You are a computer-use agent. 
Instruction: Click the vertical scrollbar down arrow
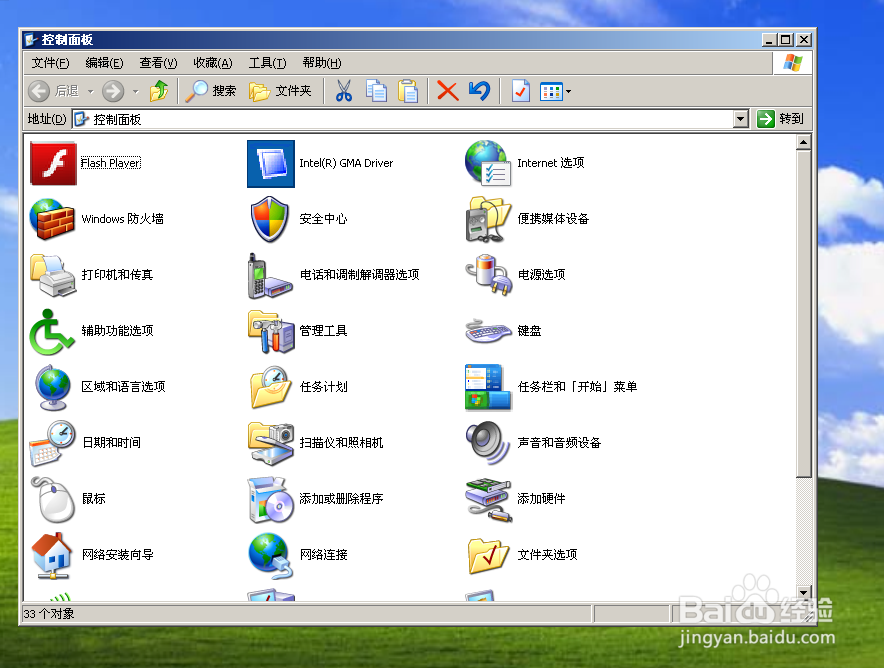pyautogui.click(x=803, y=592)
